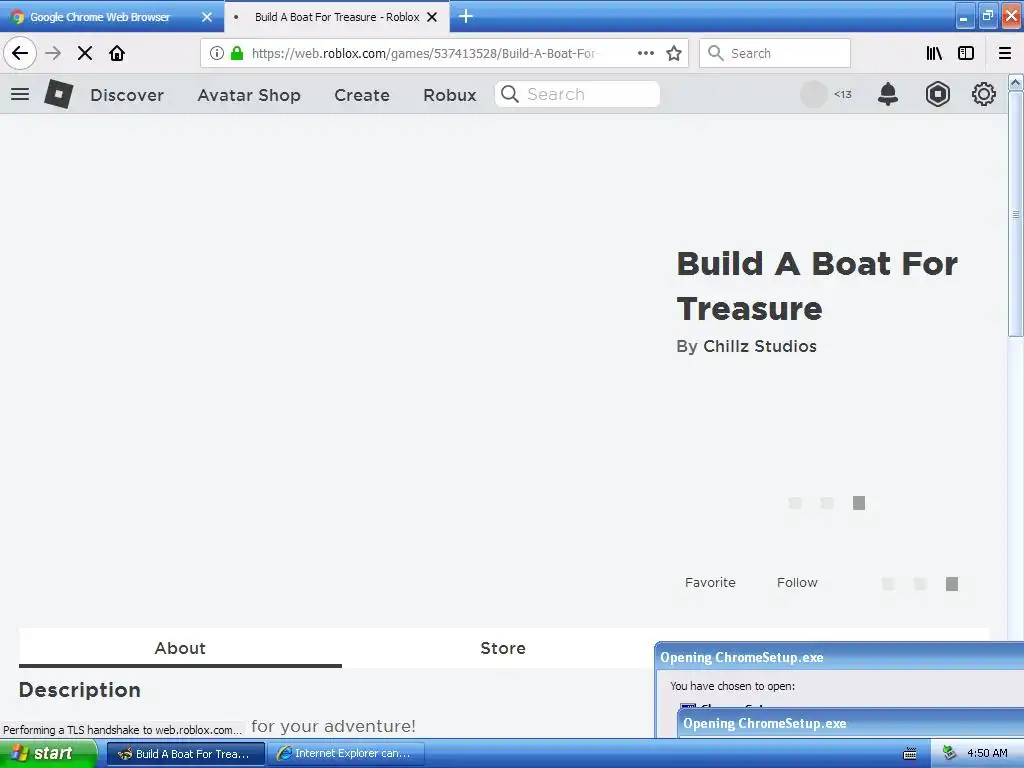Show site information via the info icon
This screenshot has width=1024, height=768.
tap(217, 53)
